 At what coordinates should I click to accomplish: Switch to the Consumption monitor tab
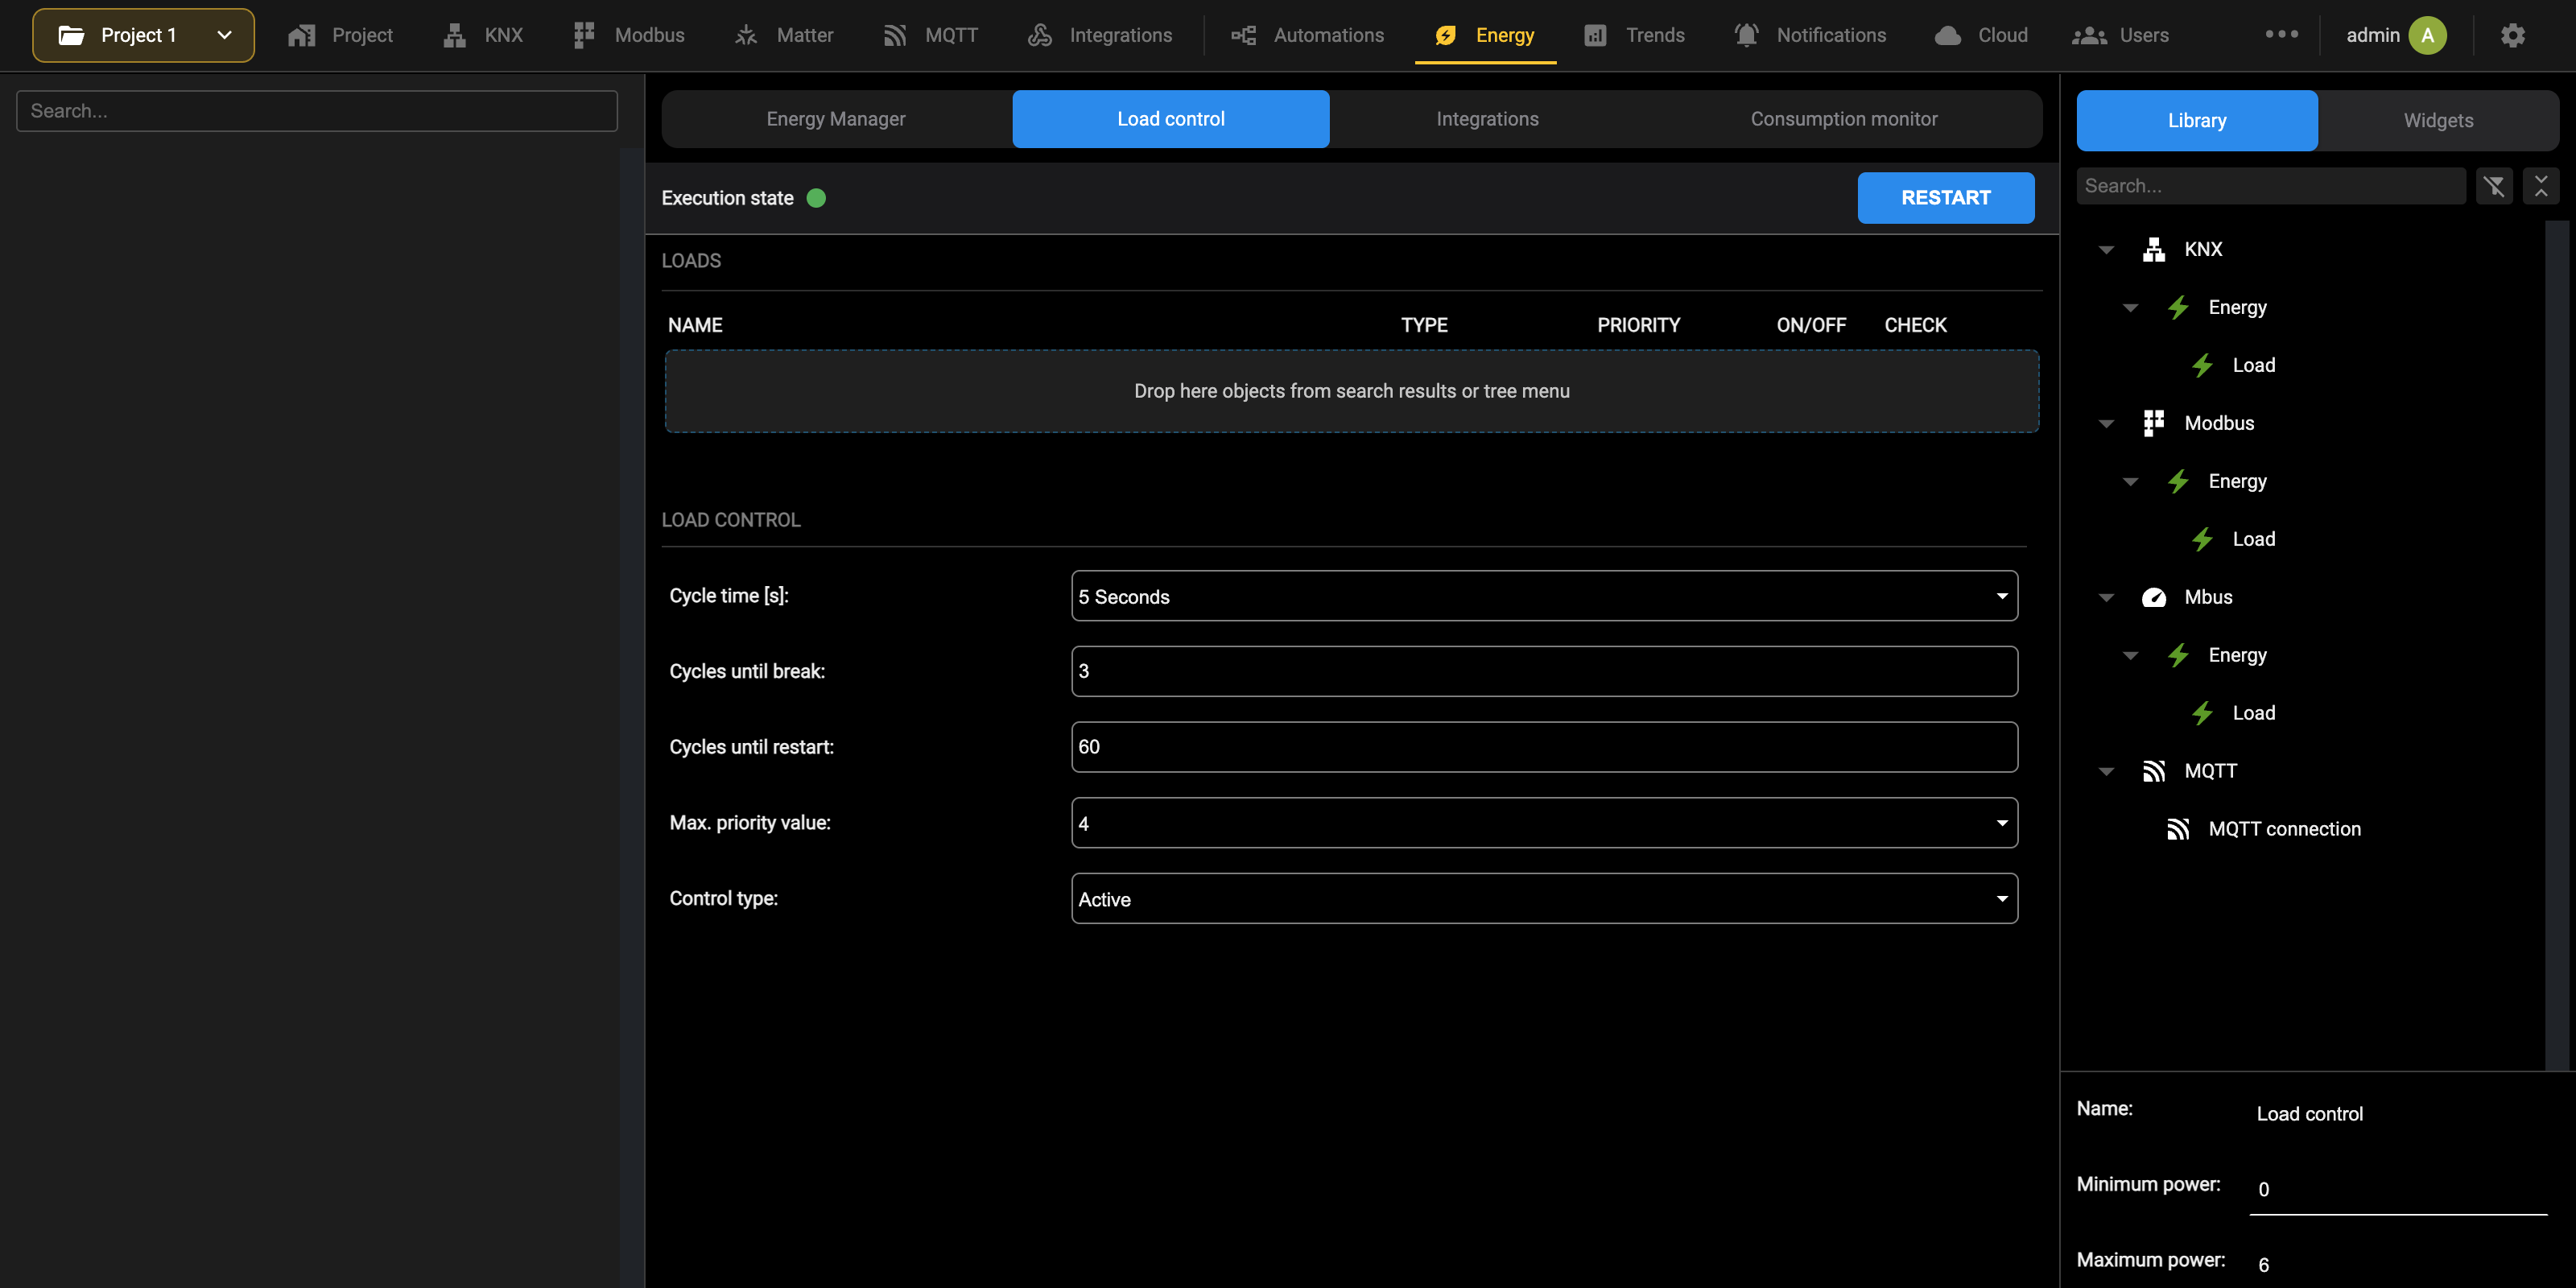(x=1843, y=119)
